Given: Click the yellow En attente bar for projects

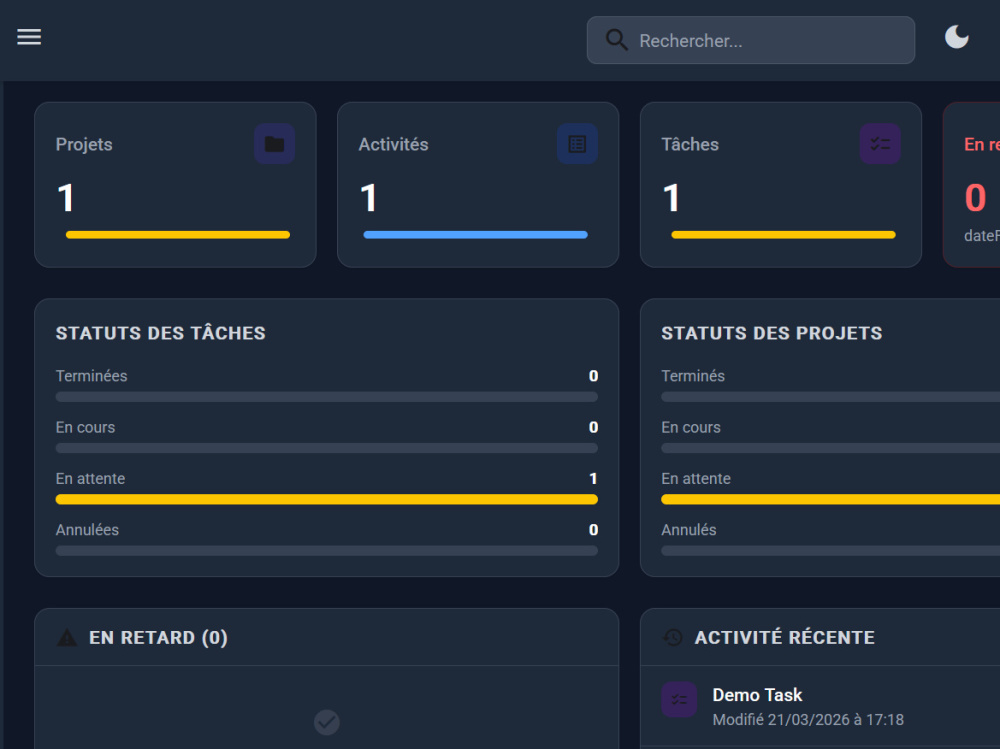Looking at the screenshot, I should click(x=830, y=500).
